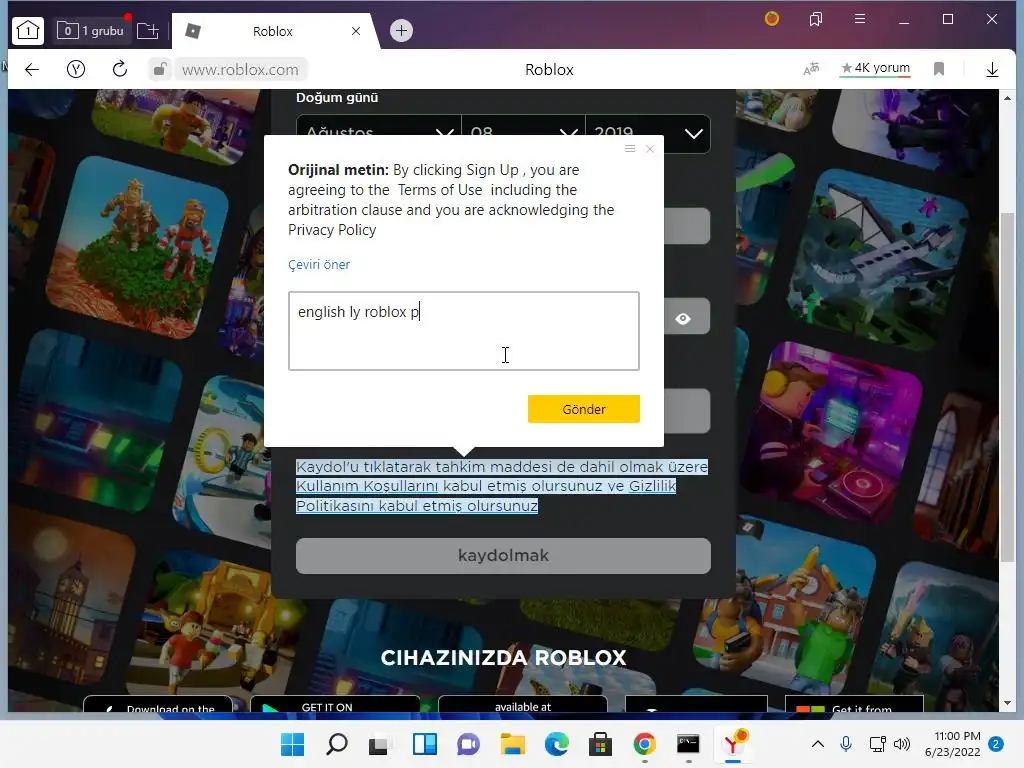Click the Yandex Browser taskbar icon

733,744
